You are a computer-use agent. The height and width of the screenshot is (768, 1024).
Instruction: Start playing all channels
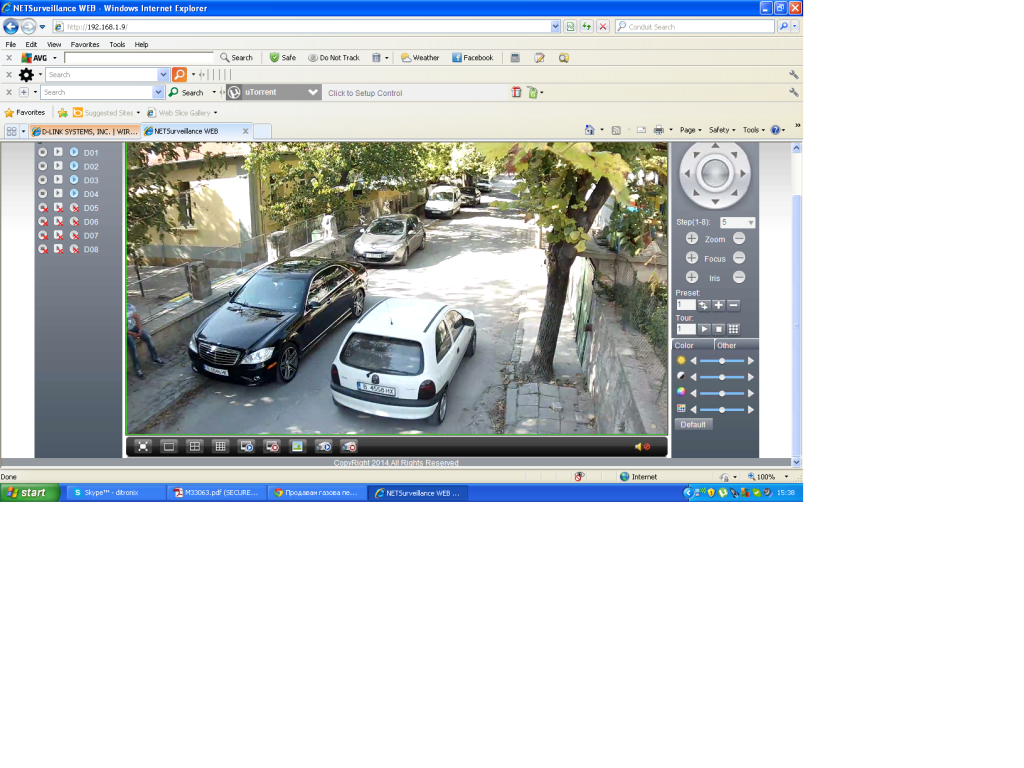pyautogui.click(x=246, y=447)
